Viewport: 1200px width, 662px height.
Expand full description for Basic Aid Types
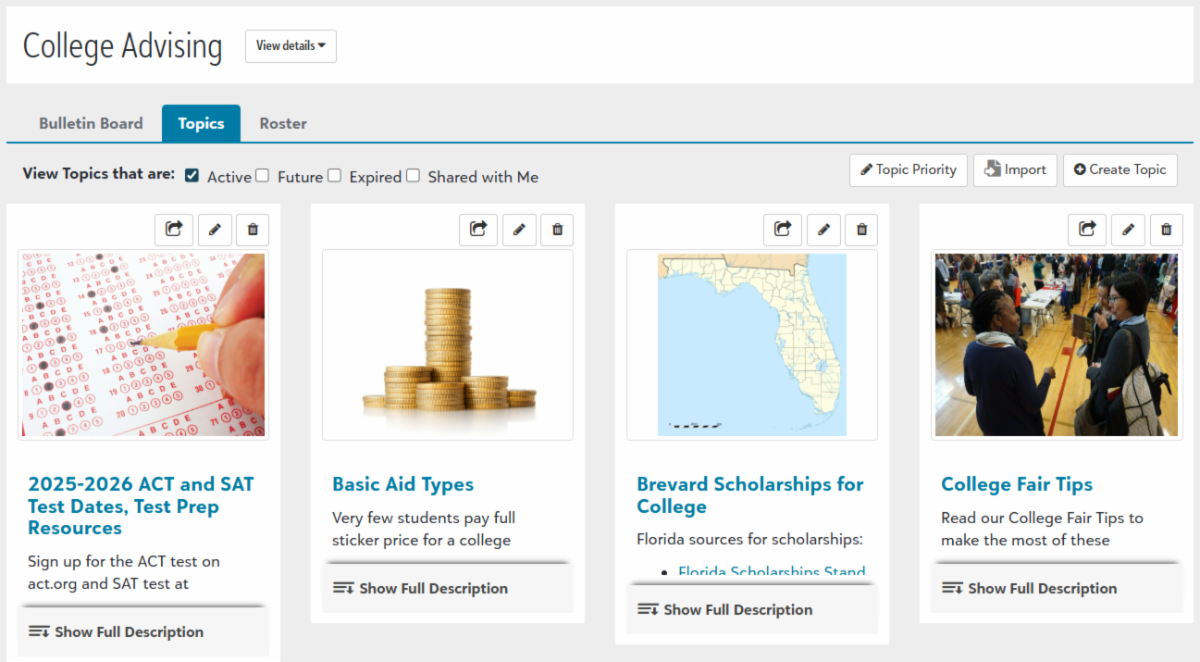[433, 589]
